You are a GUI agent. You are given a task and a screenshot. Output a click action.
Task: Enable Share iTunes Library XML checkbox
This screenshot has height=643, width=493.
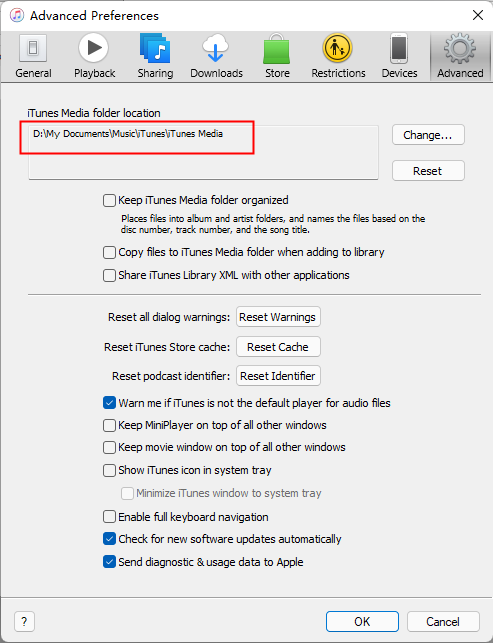pos(109,275)
